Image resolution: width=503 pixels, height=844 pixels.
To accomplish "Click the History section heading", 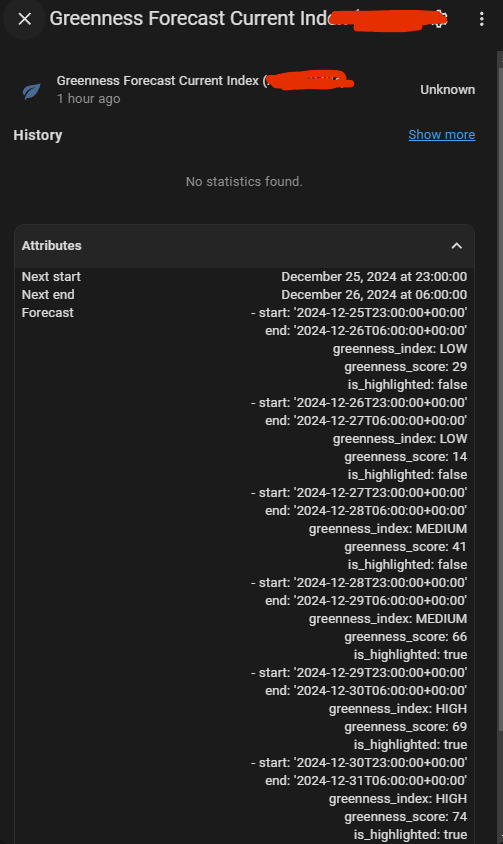I will tap(38, 135).
